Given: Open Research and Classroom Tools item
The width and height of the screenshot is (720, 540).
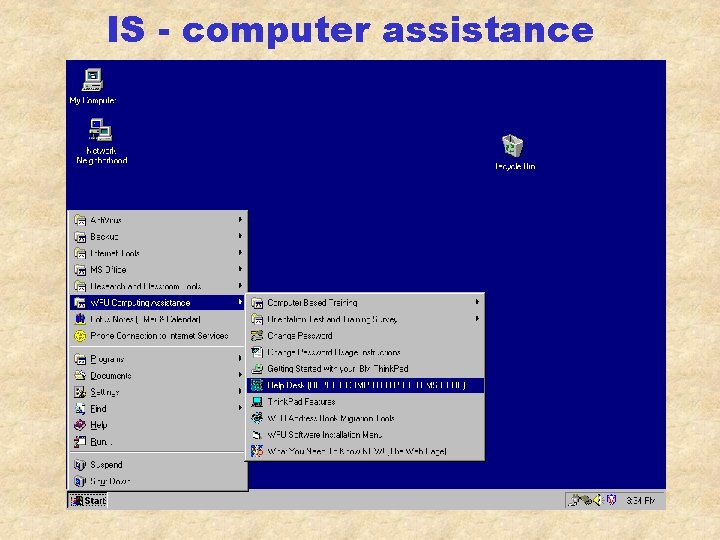Looking at the screenshot, I should click(158, 286).
